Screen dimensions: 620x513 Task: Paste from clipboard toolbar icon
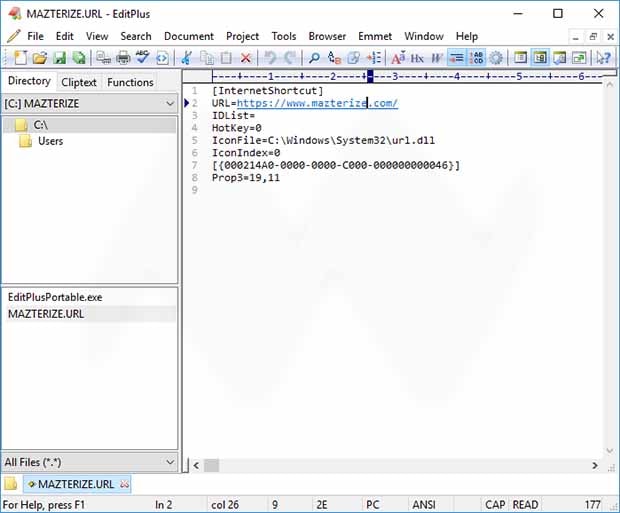coord(226,58)
